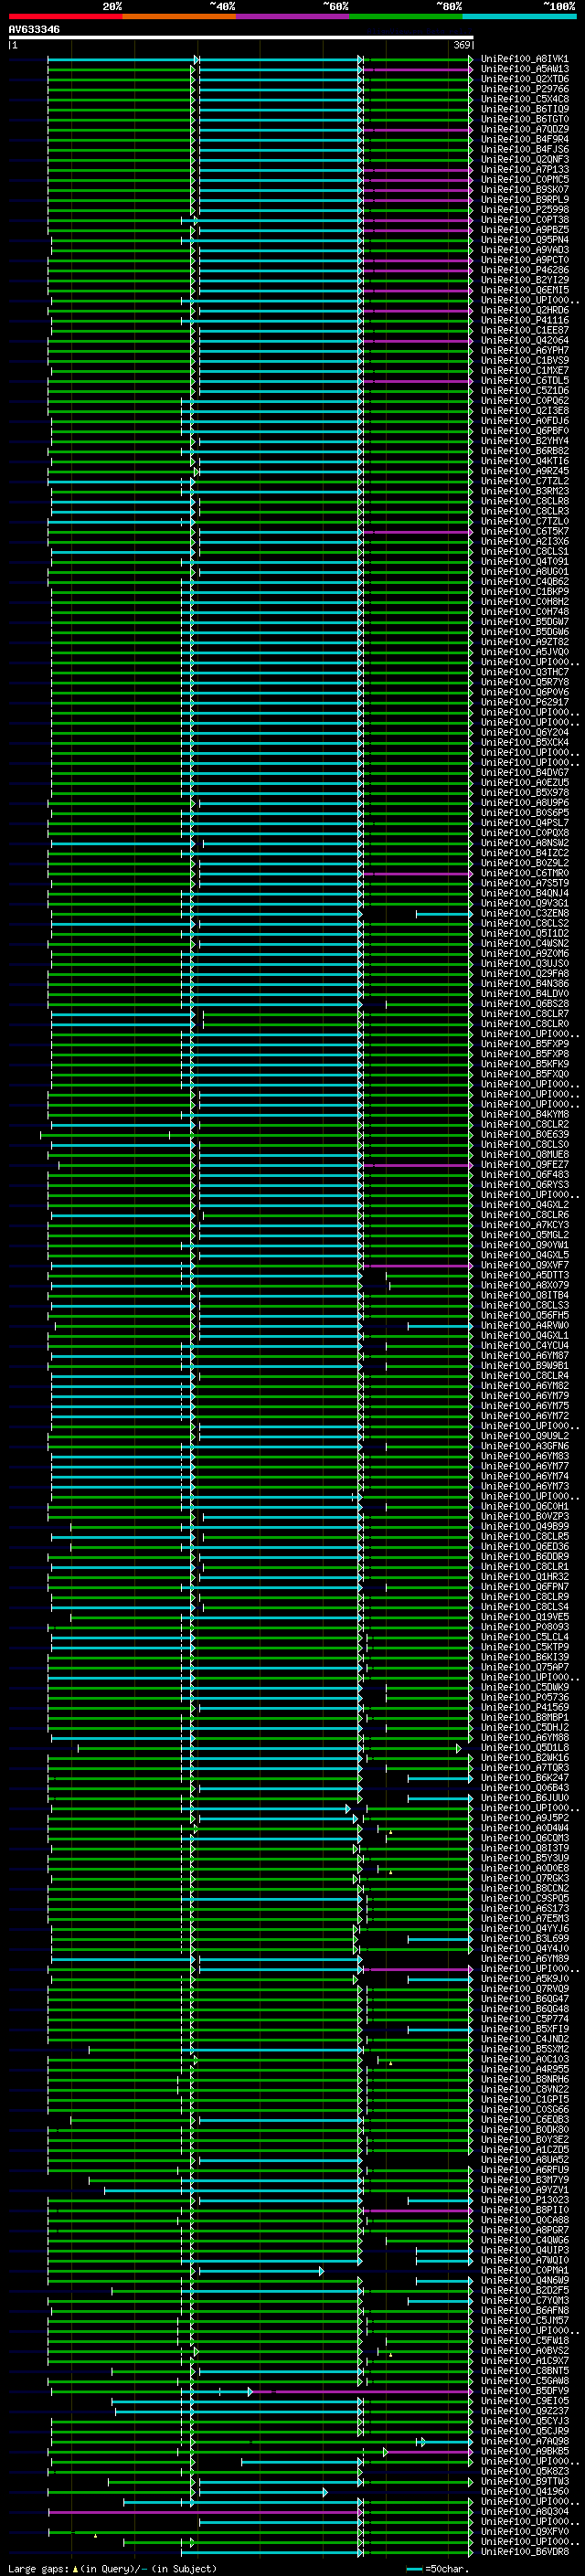The image size is (585, 2576).
Task: Click label UniRef100_Q4T091
Action: (x=525, y=562)
